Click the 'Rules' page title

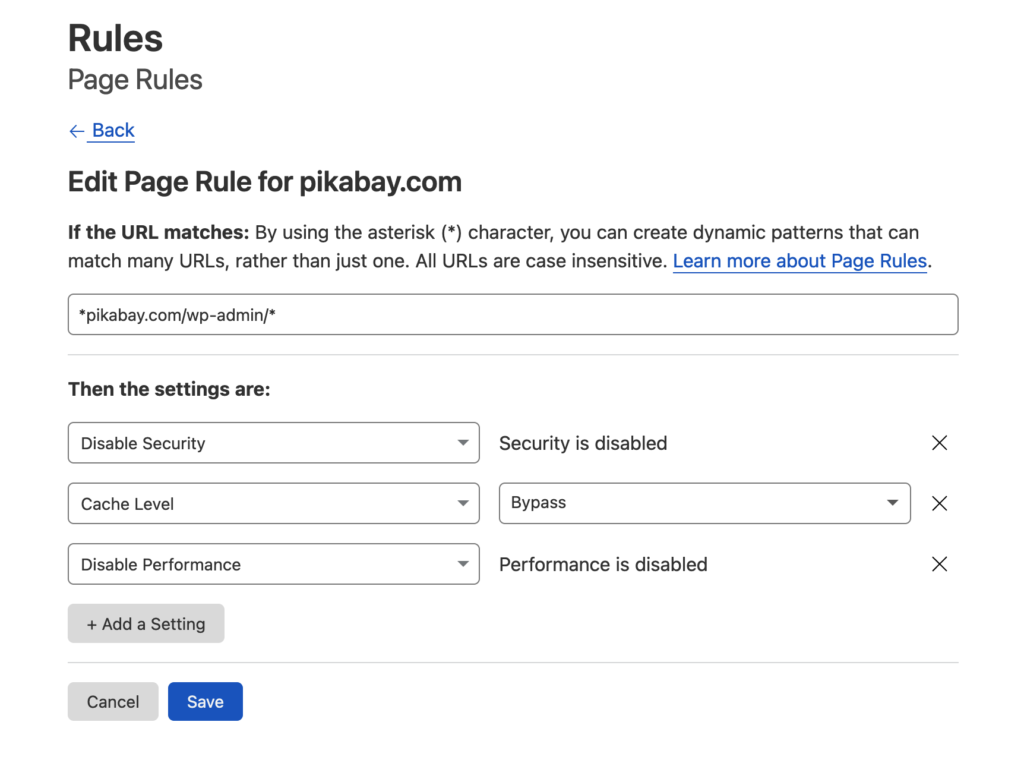[116, 38]
